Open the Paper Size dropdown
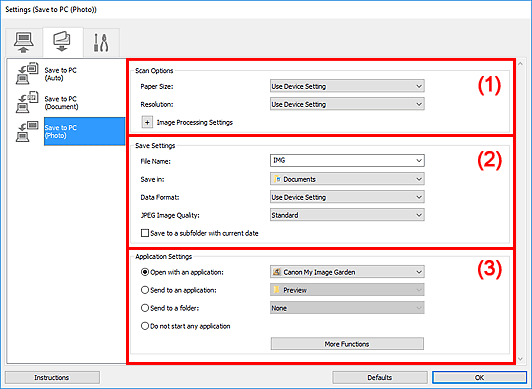Viewport: 532px width, 389px height. (x=347, y=86)
